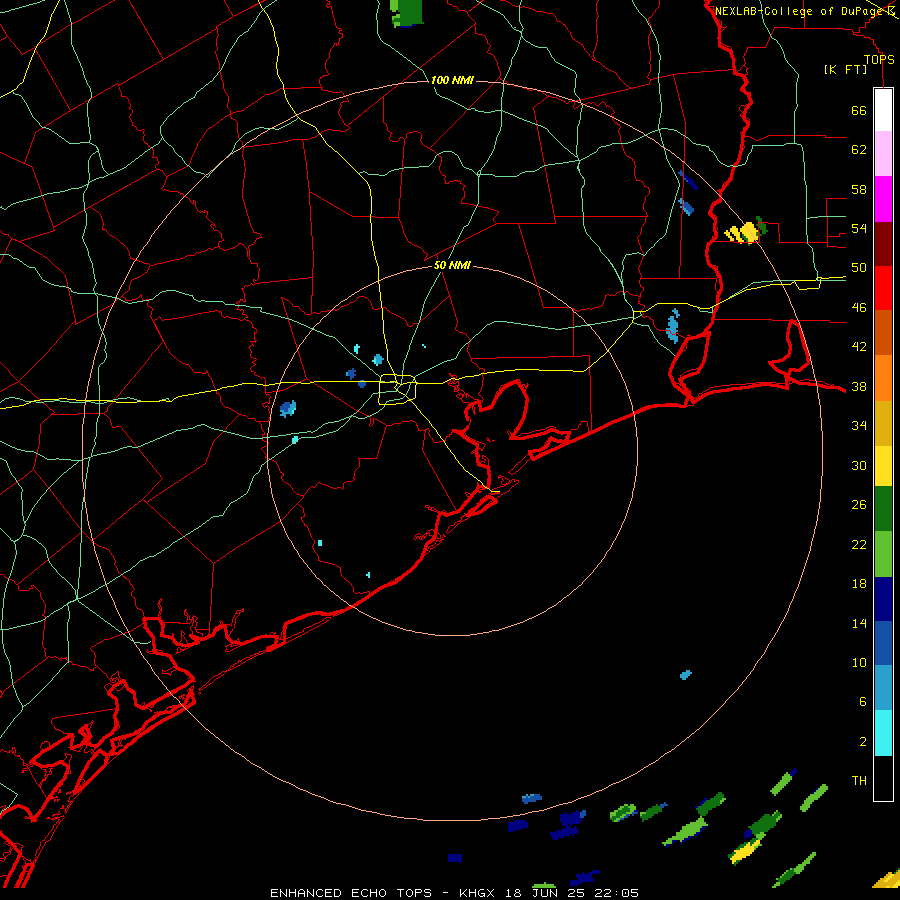900x900 pixels.
Task: Click the '[K FT]' units label
Action: click(846, 70)
